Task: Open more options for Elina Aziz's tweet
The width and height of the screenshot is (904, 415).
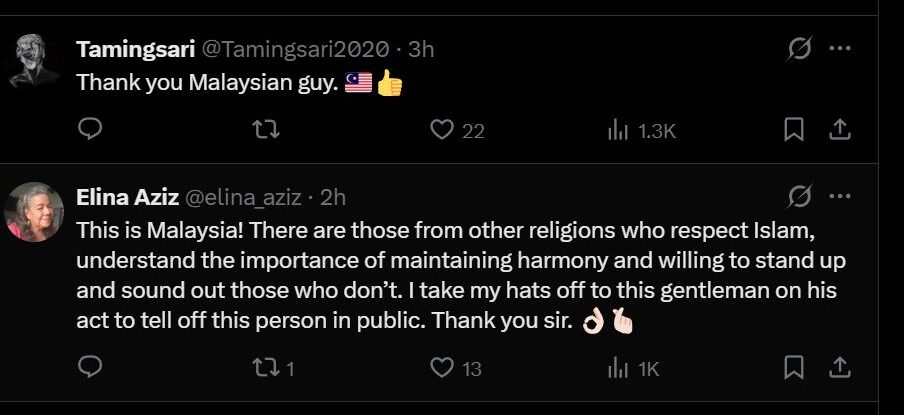Action: point(839,197)
